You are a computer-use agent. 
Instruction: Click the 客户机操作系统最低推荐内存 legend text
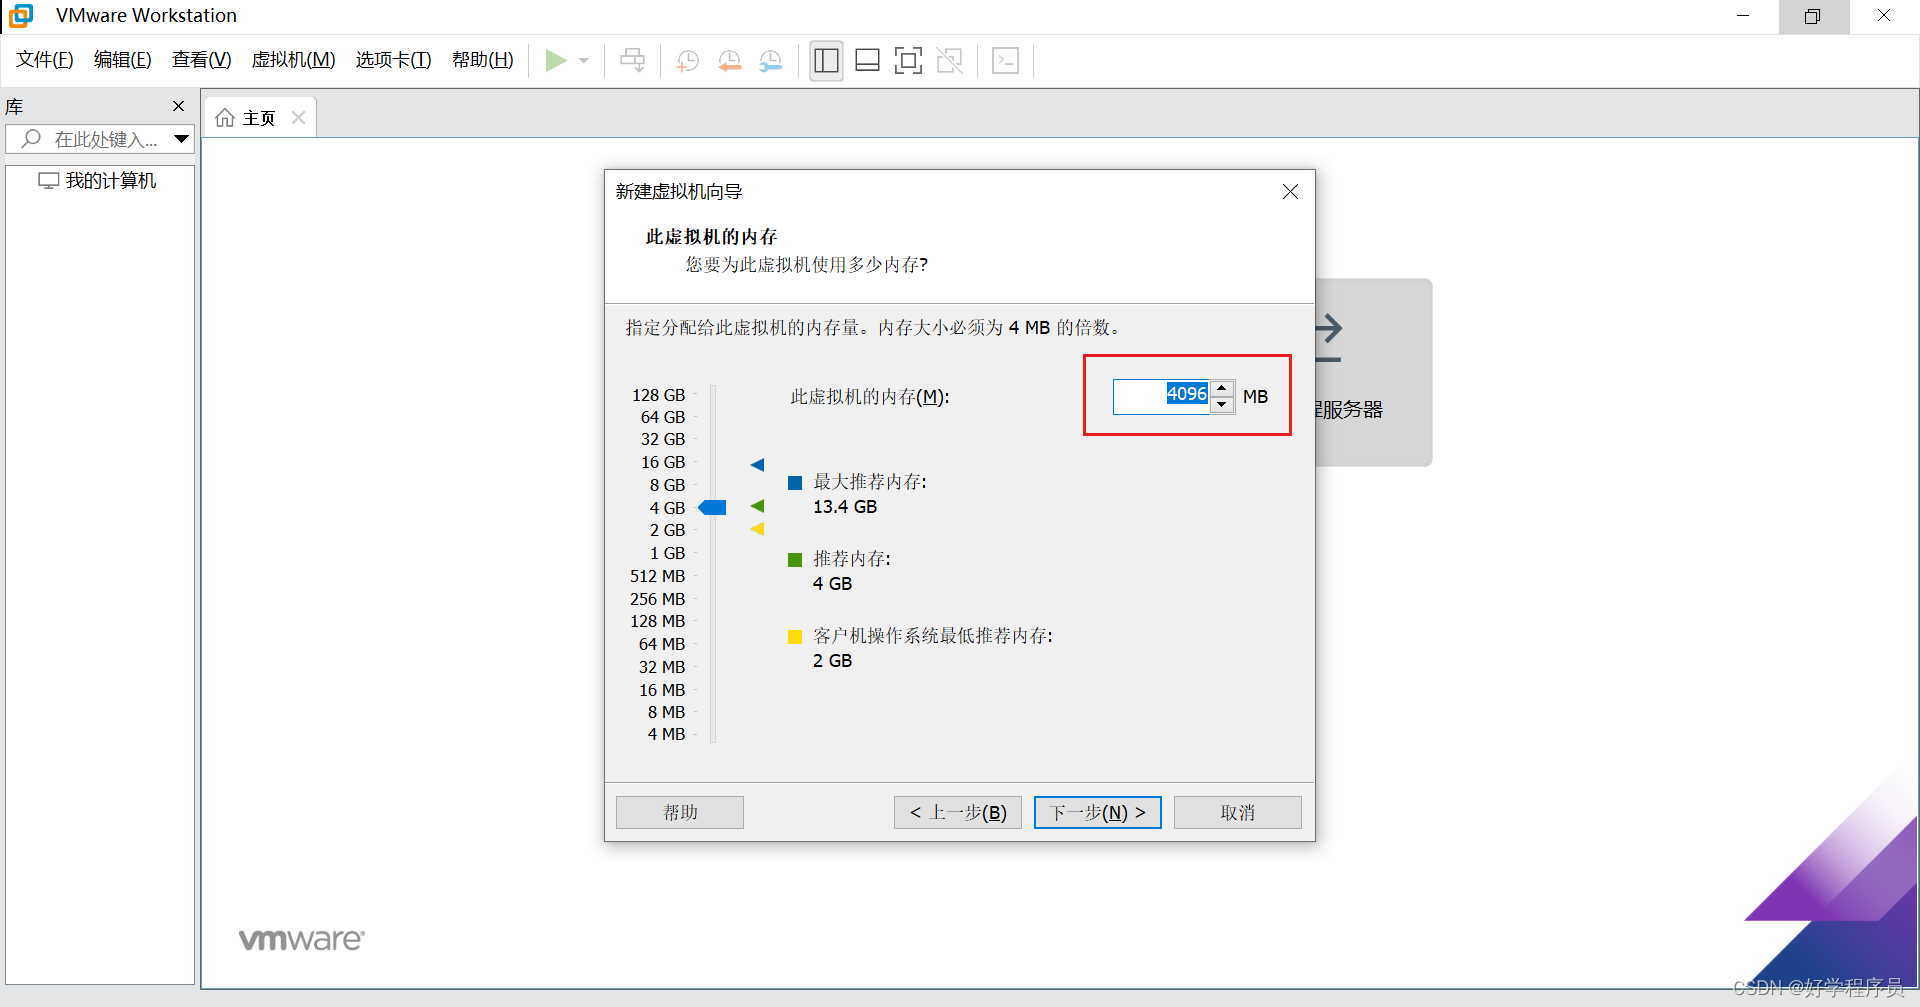(x=932, y=636)
